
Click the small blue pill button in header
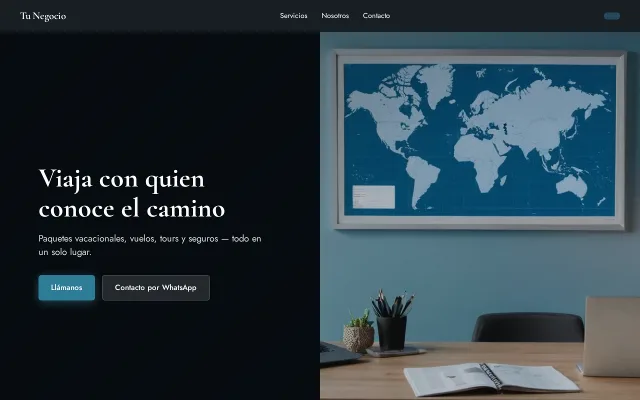(612, 16)
